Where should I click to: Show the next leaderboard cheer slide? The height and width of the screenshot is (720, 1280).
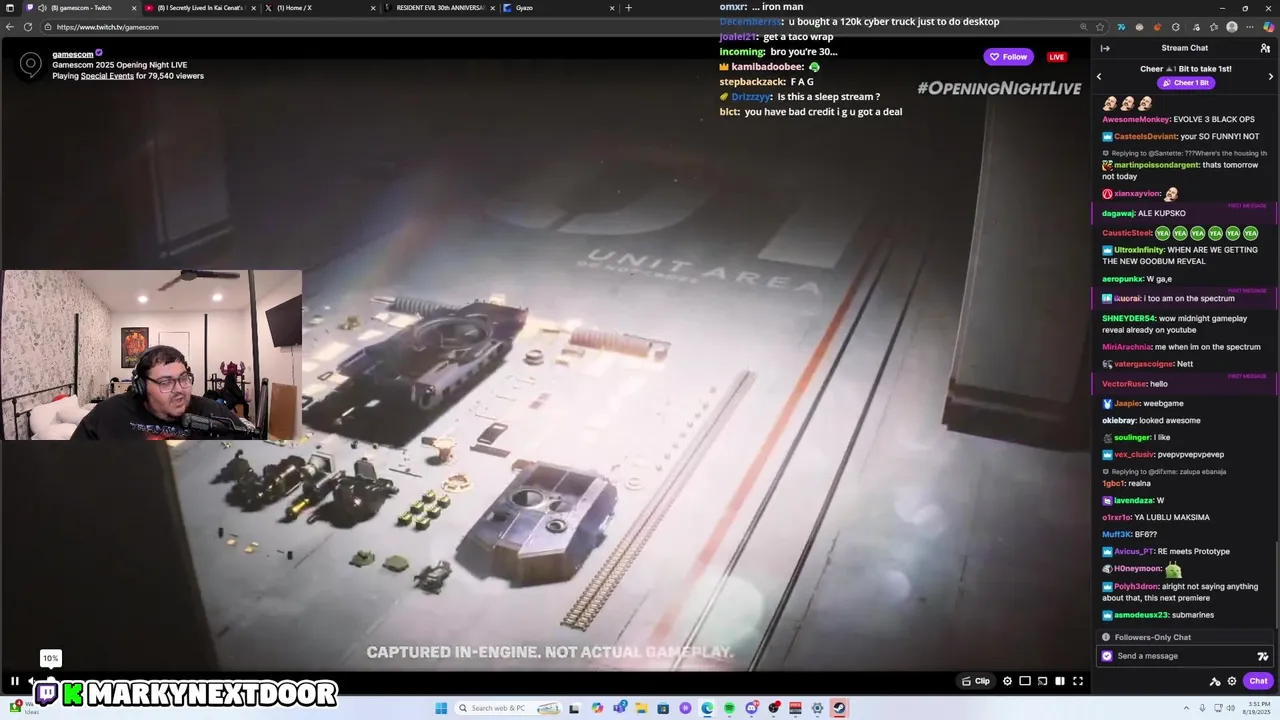1271,76
